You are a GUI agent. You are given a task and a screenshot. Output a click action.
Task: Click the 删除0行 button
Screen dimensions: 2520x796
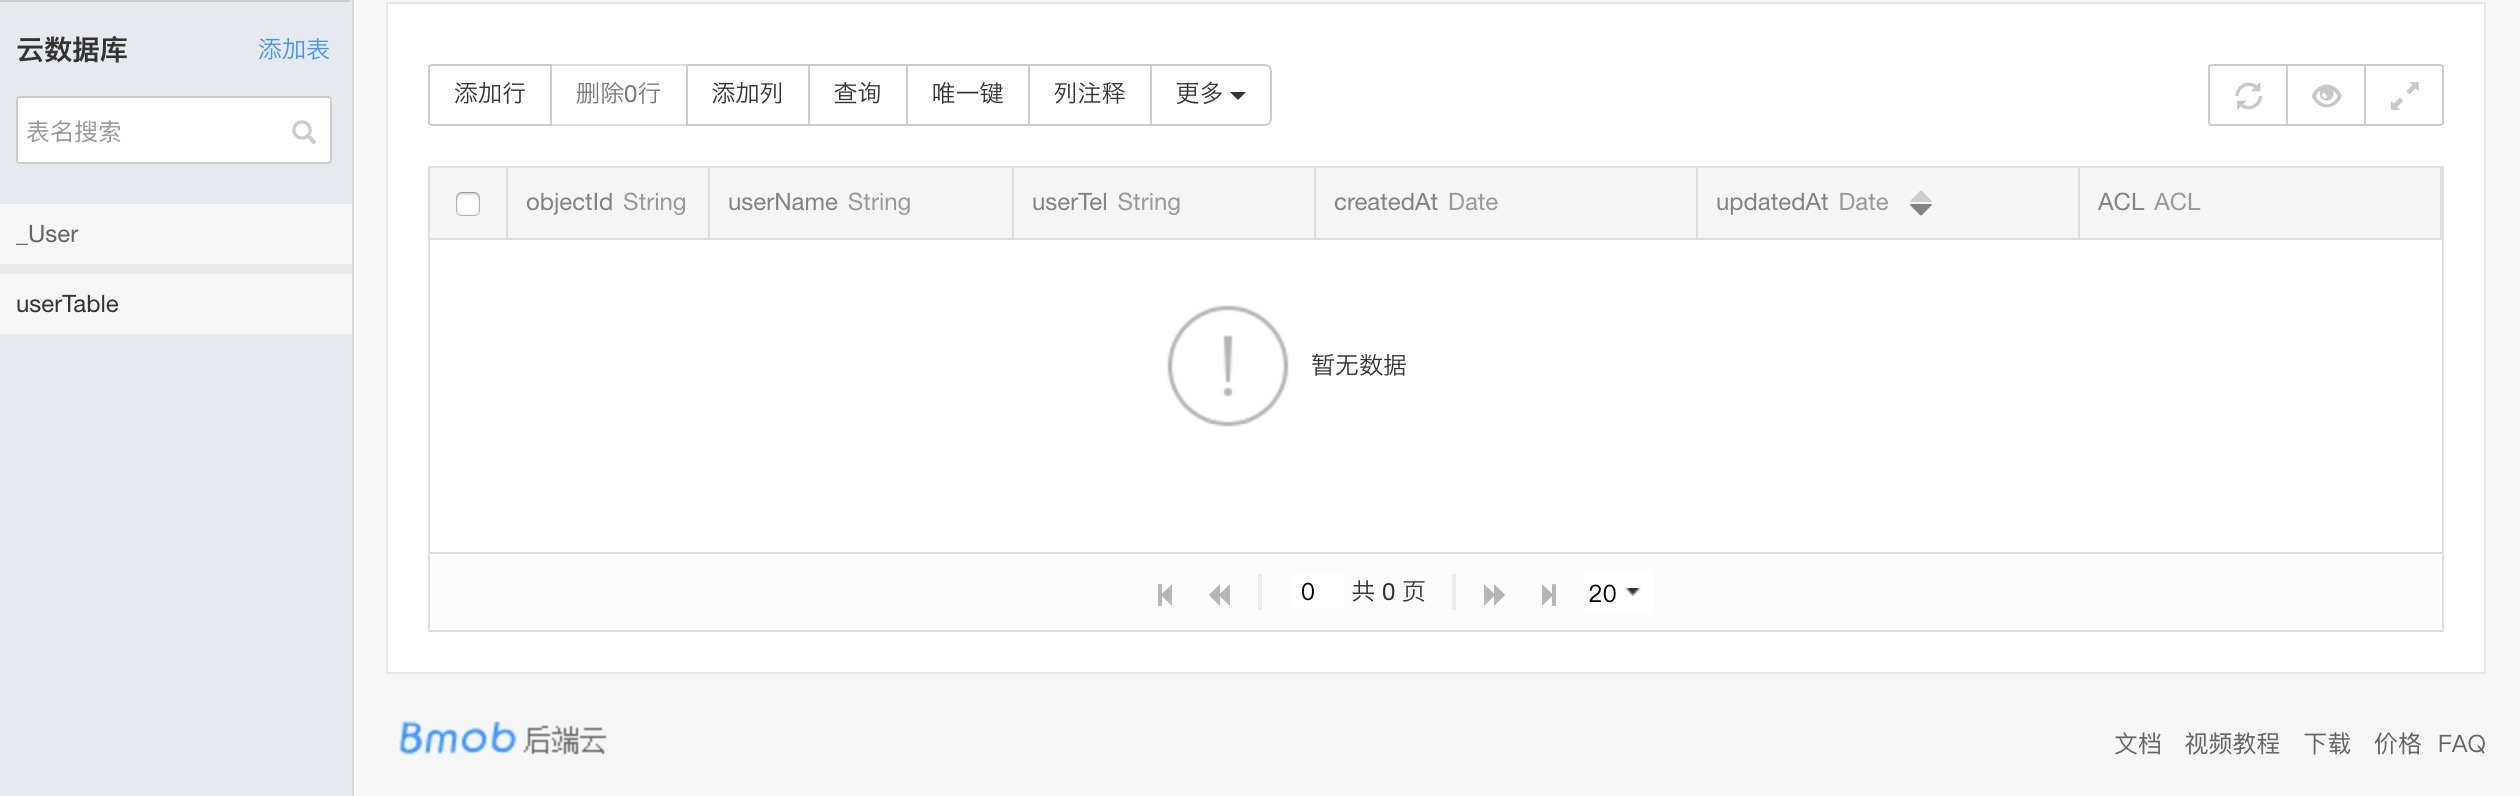point(618,95)
